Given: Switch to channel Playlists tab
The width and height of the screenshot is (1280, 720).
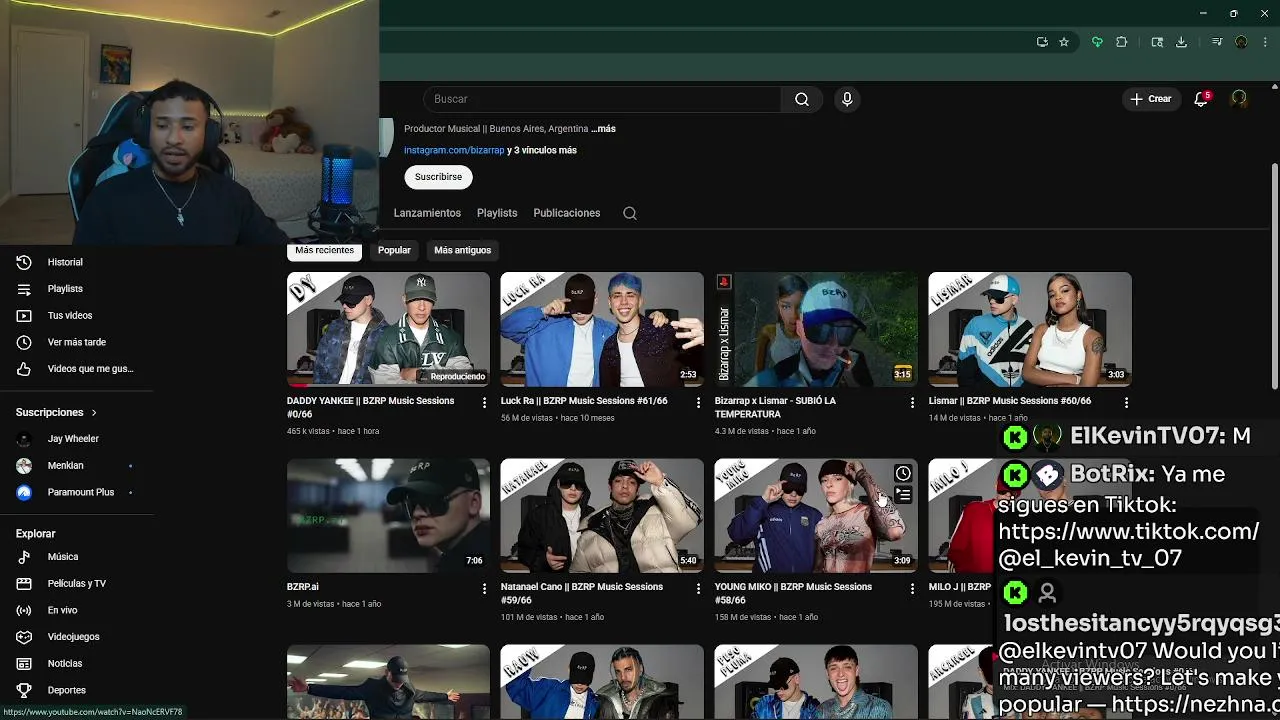Looking at the screenshot, I should pos(497,213).
